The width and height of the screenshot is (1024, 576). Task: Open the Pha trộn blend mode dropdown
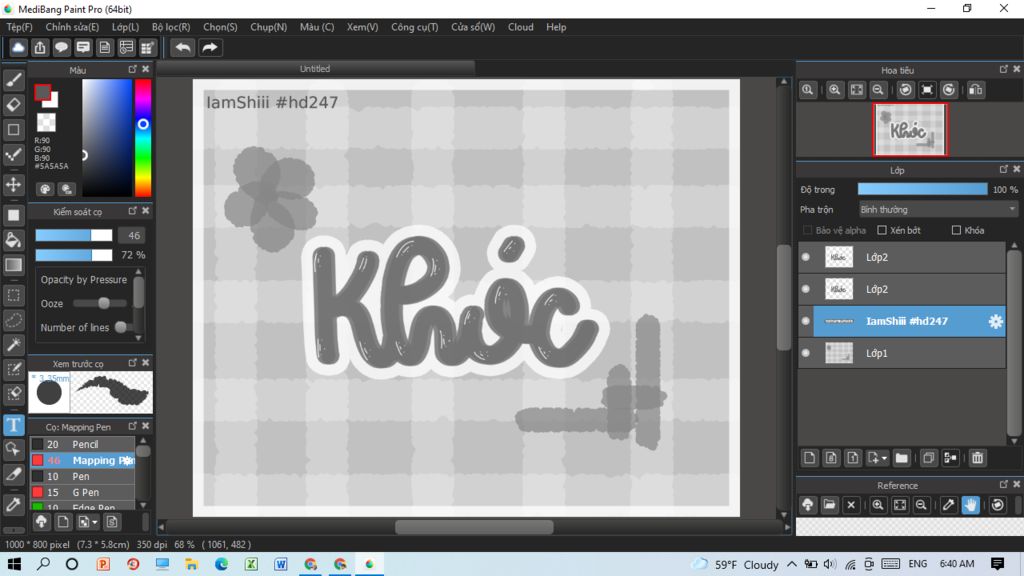click(938, 210)
